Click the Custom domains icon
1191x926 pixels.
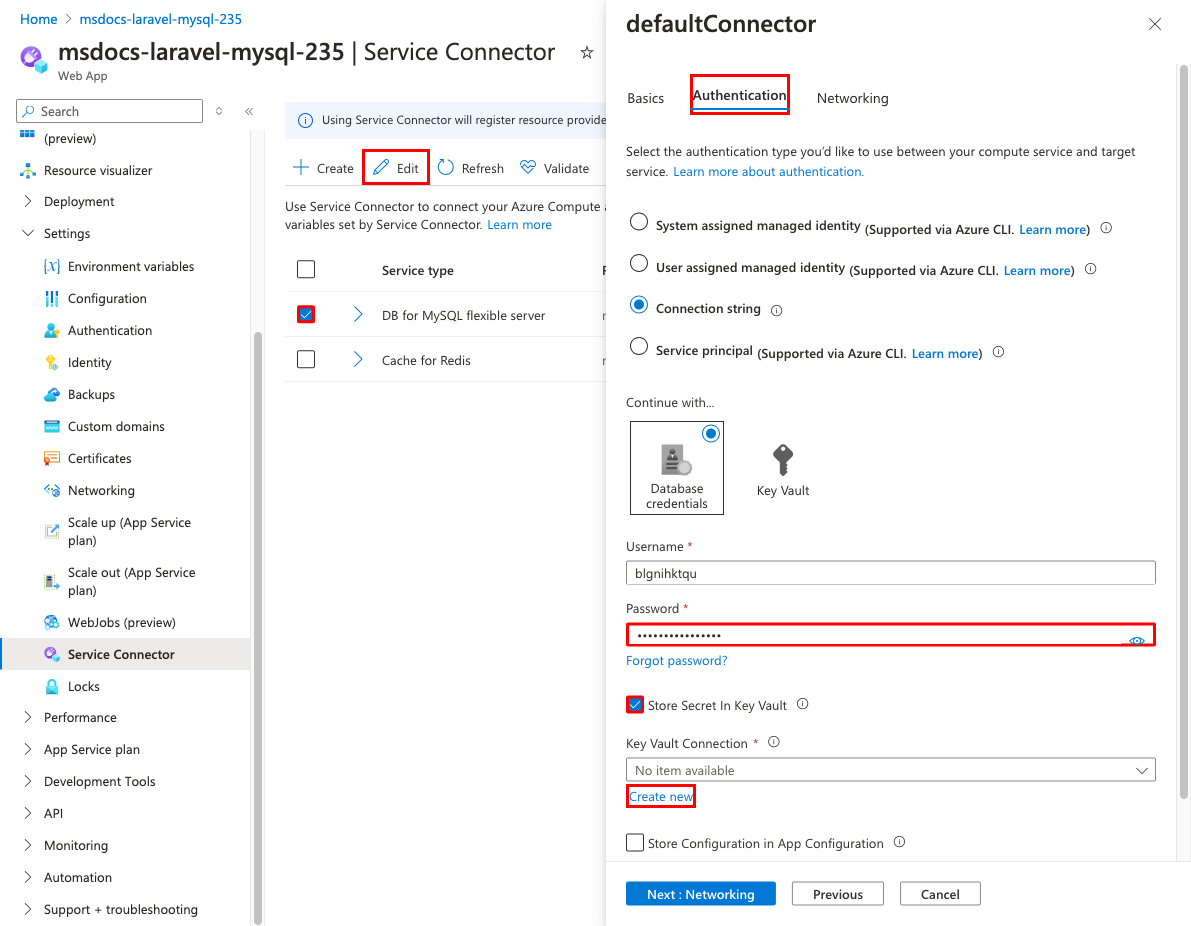(52, 426)
